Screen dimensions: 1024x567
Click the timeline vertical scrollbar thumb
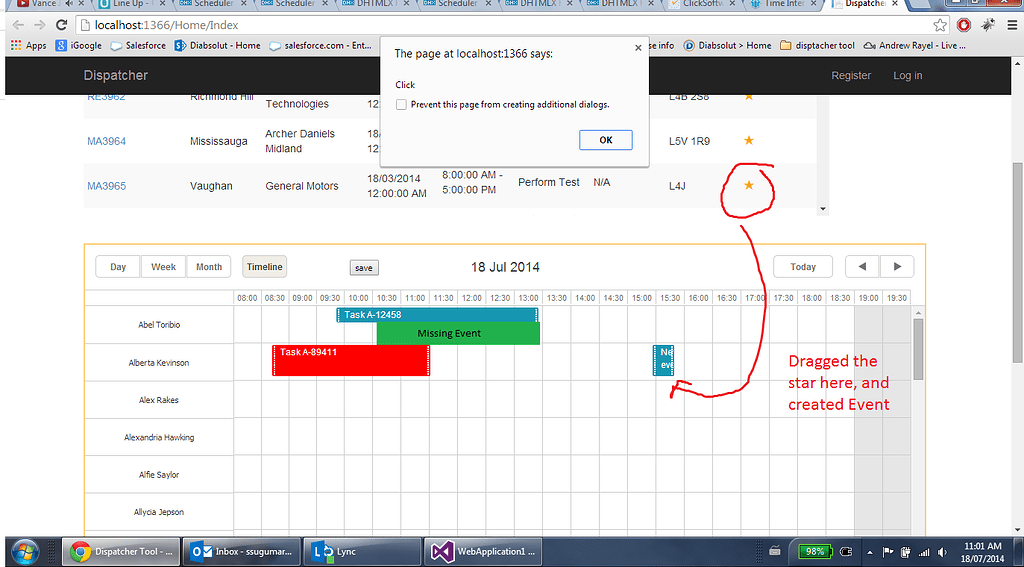tap(918, 349)
